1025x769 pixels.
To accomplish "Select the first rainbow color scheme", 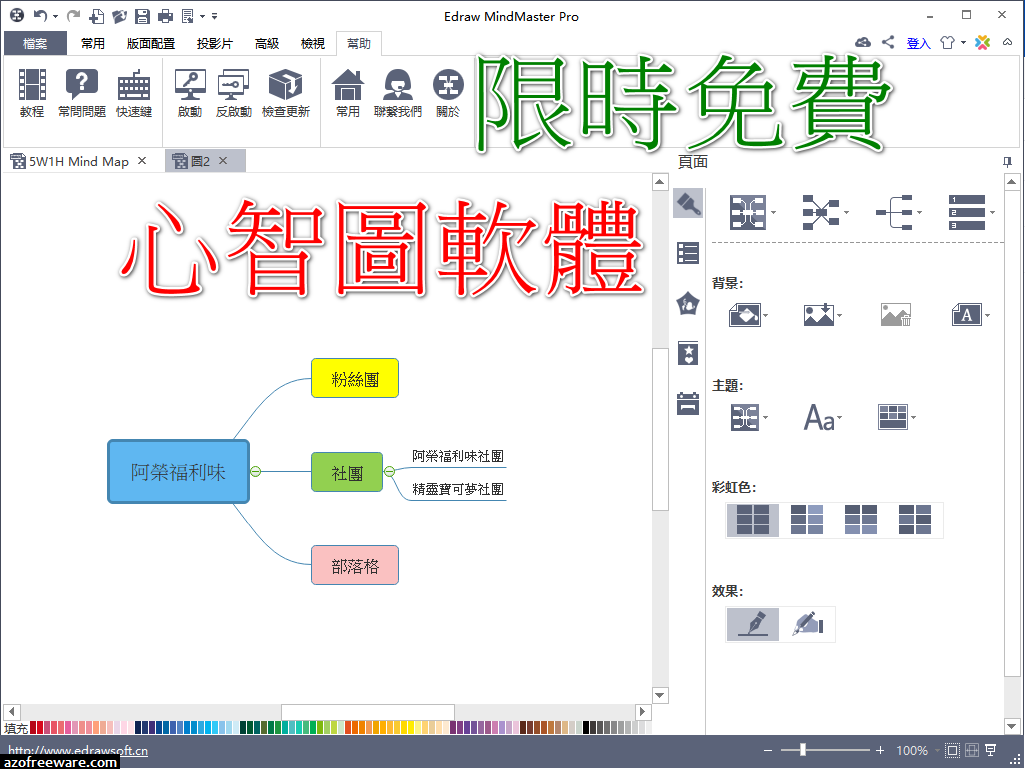I will pyautogui.click(x=753, y=520).
